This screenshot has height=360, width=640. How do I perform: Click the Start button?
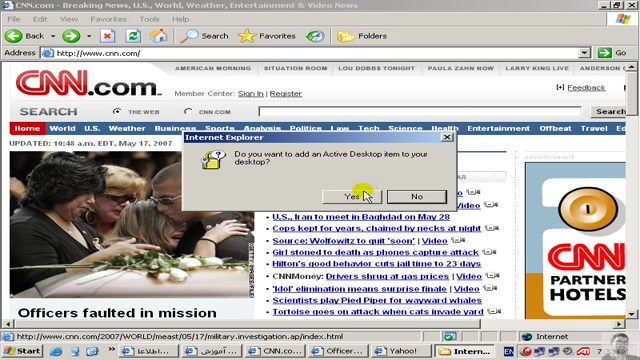tap(23, 351)
